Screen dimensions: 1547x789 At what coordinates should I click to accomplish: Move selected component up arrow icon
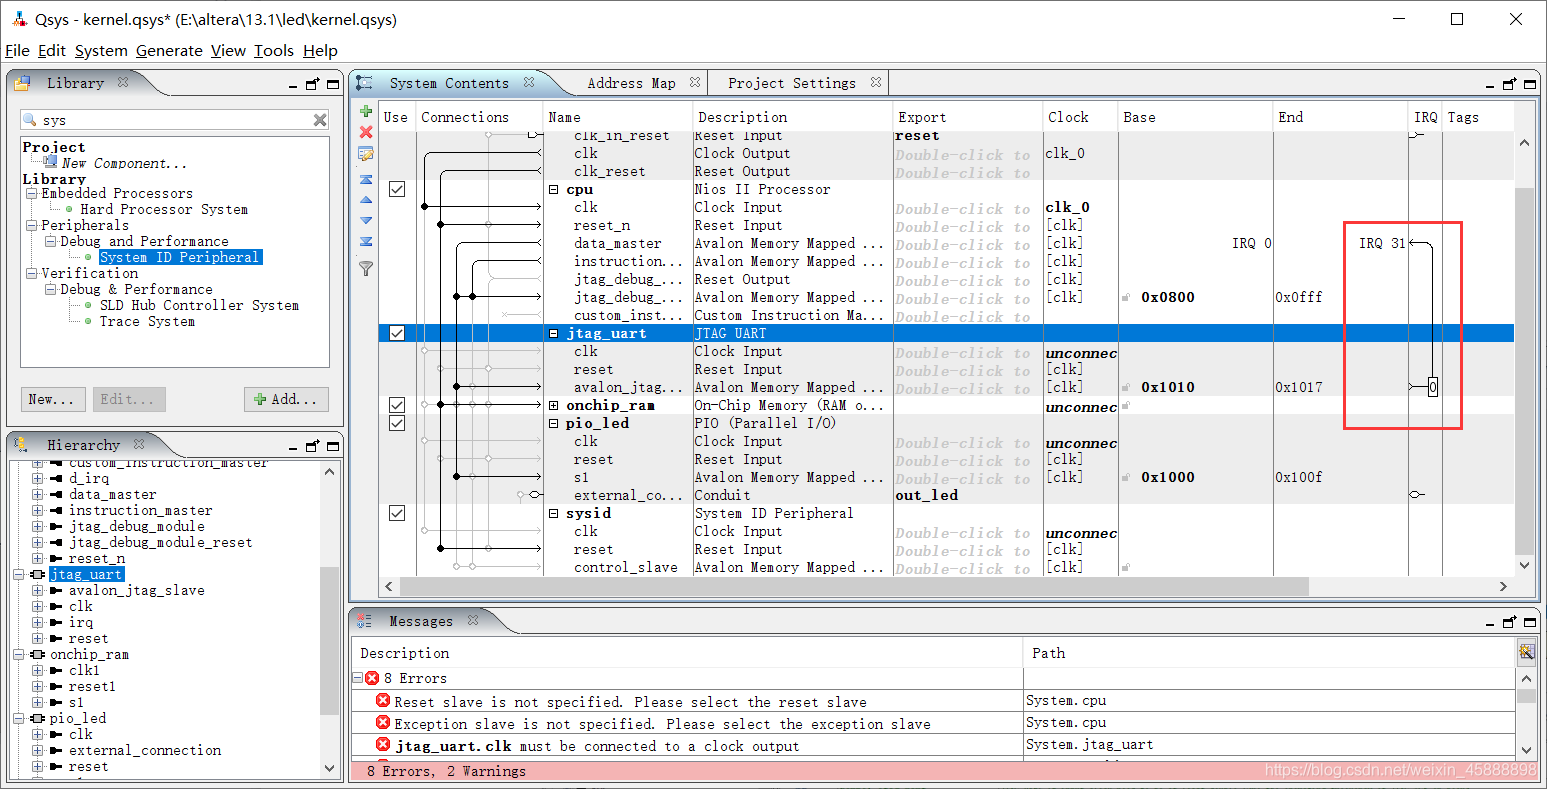click(x=366, y=200)
